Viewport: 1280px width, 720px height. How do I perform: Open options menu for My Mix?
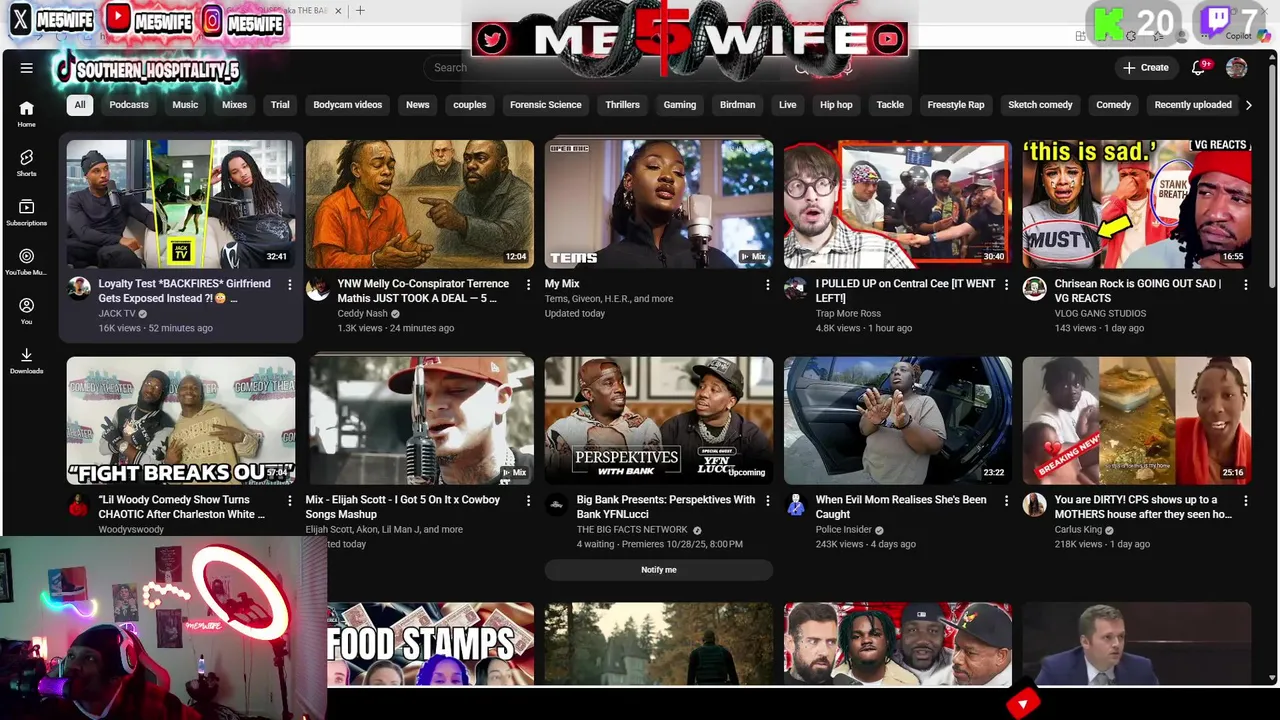click(x=768, y=285)
